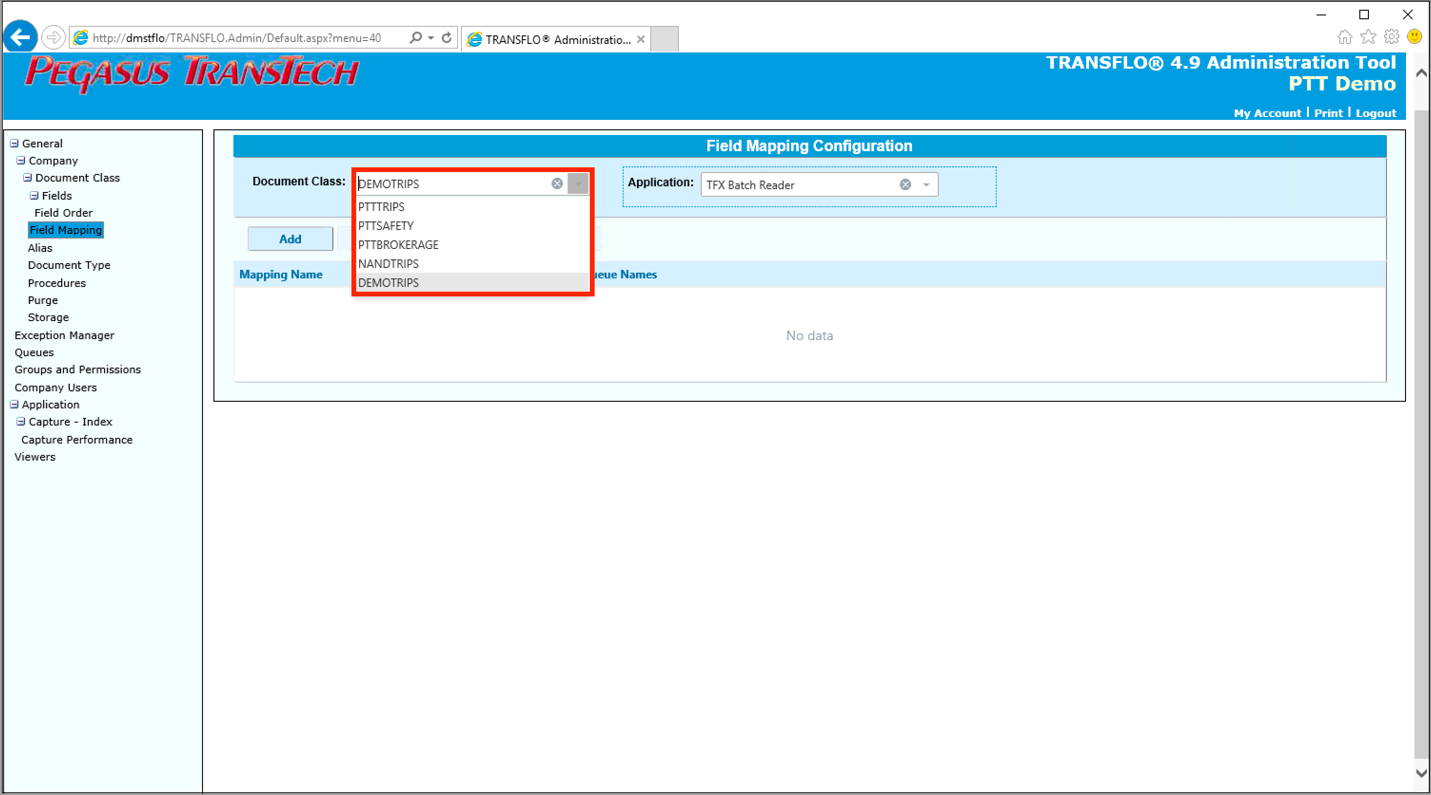Viewport: 1431px width, 795px height.
Task: Click the browser back arrow button
Action: 20,38
